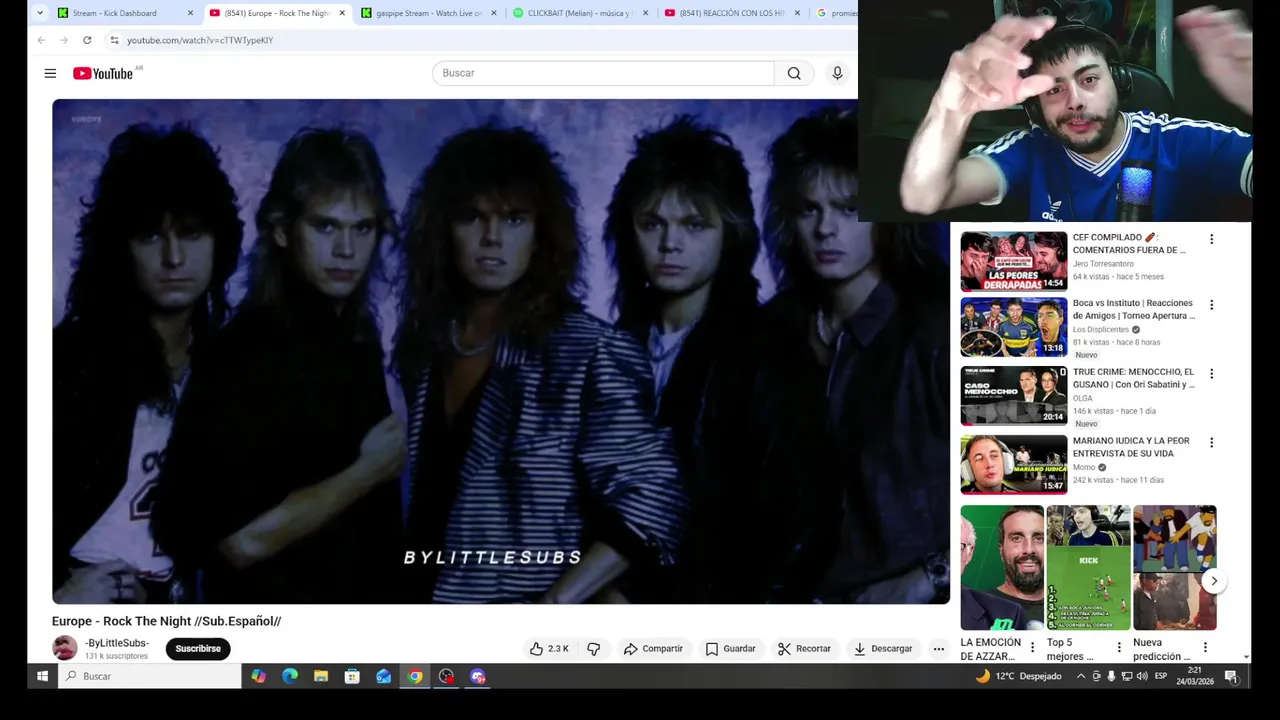Open Boca vs Instituto video thumbnail

1014,327
